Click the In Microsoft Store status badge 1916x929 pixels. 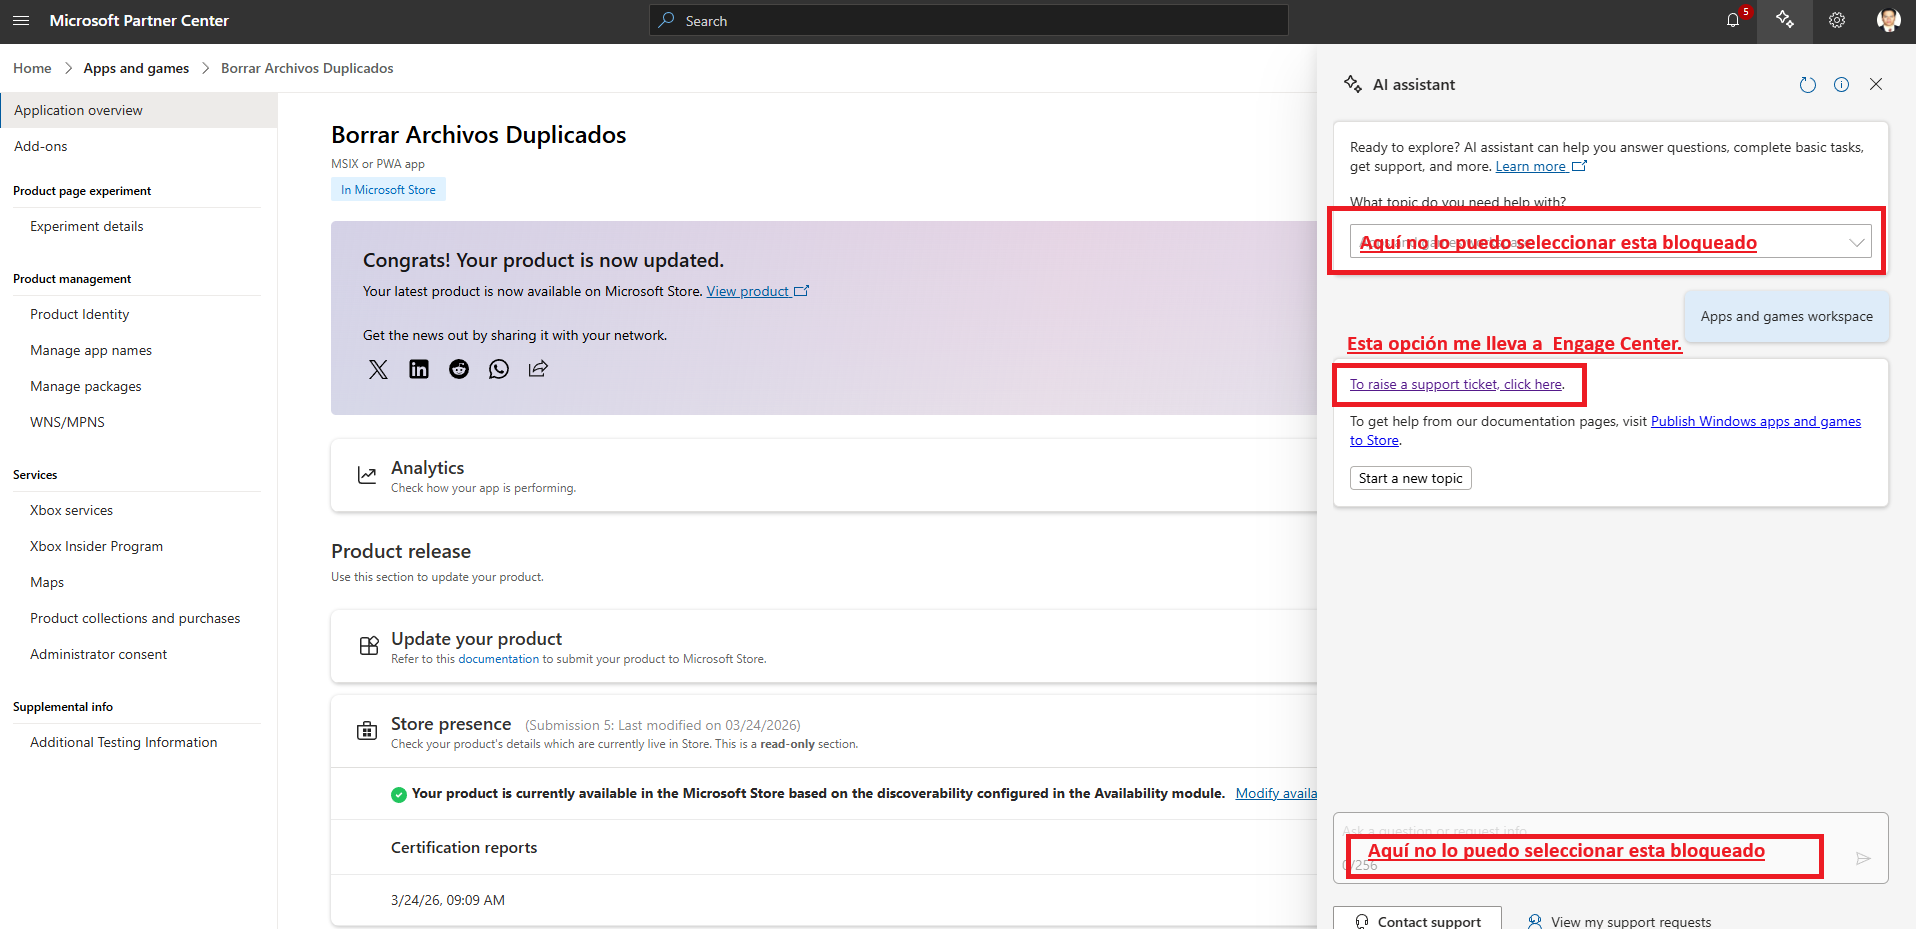click(x=388, y=190)
